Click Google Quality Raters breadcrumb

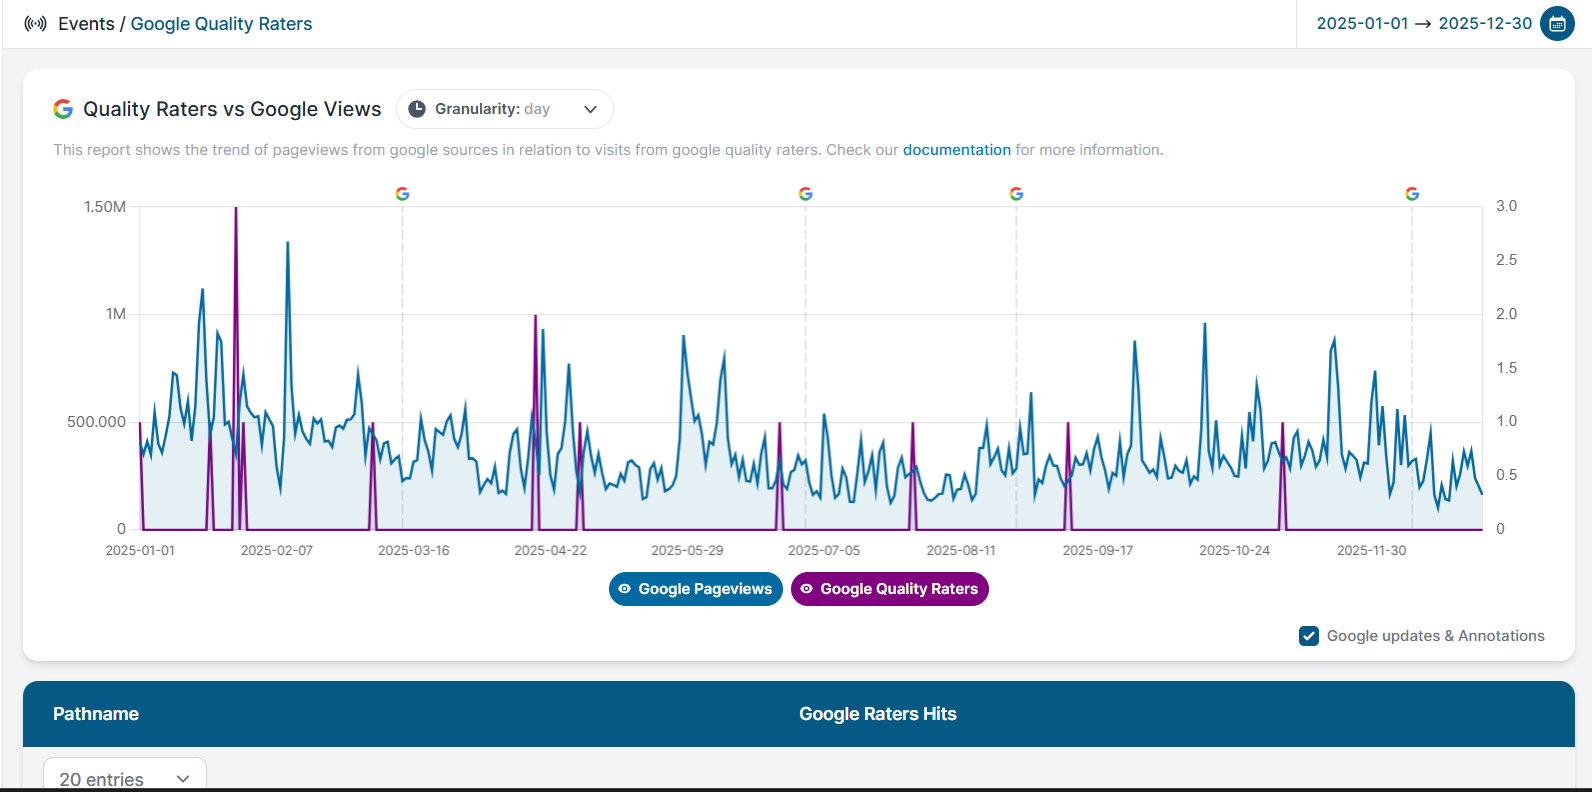point(221,24)
